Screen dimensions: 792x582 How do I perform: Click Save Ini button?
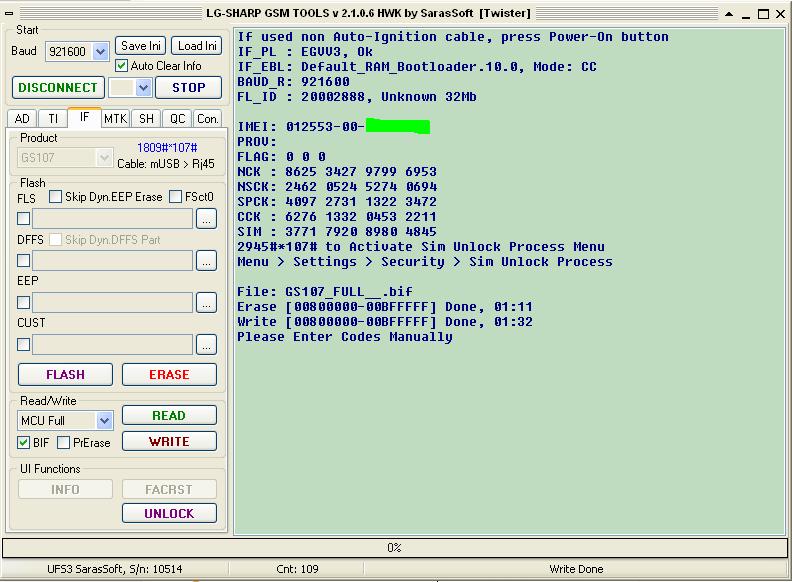tap(141, 46)
